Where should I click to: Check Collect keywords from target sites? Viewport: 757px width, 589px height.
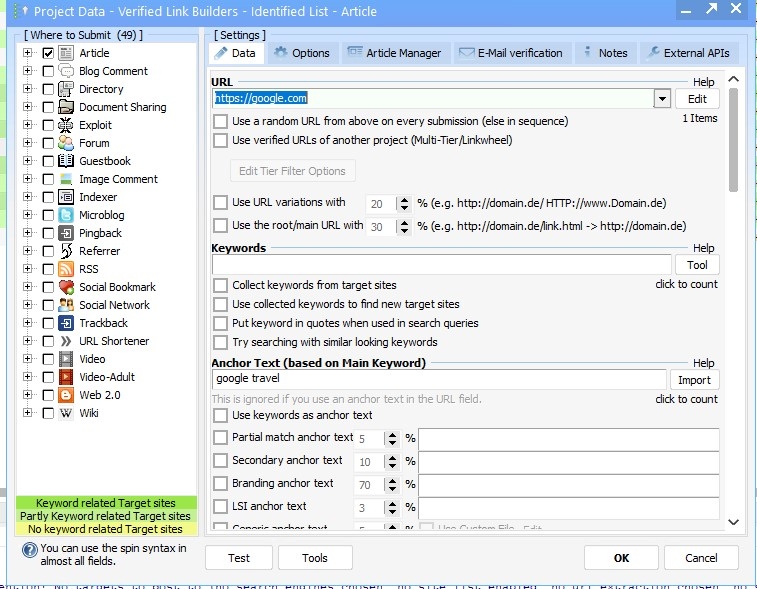tap(221, 286)
